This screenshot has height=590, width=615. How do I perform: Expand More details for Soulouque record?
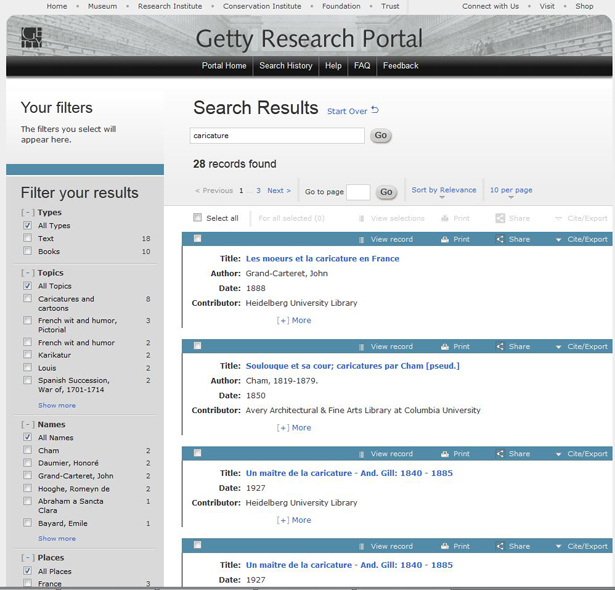click(294, 428)
